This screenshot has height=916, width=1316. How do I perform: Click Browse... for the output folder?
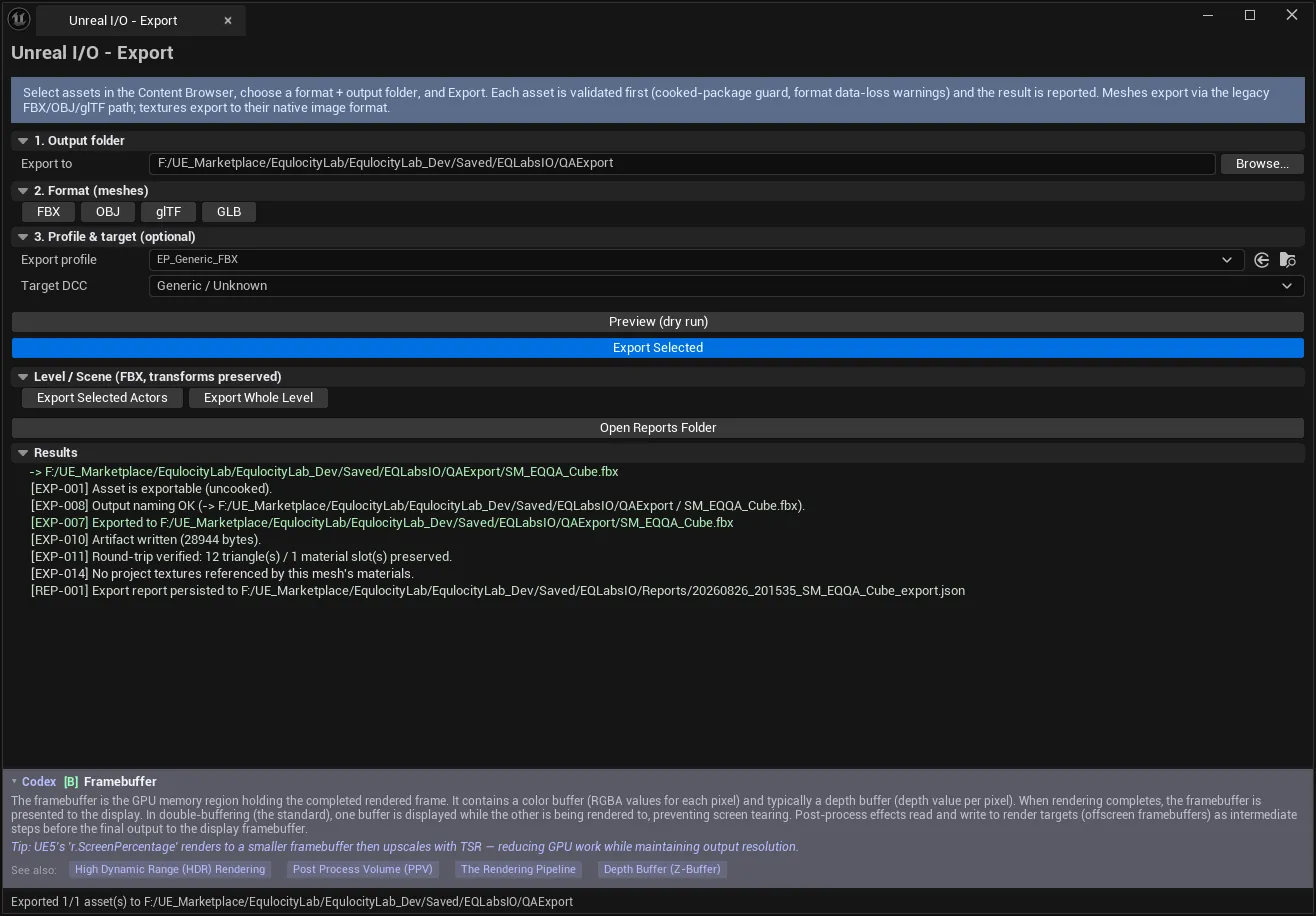pyautogui.click(x=1262, y=164)
